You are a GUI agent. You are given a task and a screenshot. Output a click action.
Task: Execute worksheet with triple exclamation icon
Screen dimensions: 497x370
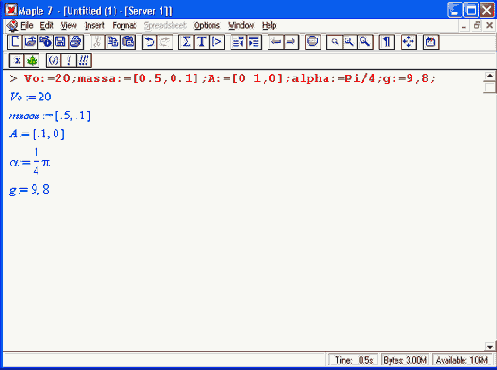(x=84, y=61)
